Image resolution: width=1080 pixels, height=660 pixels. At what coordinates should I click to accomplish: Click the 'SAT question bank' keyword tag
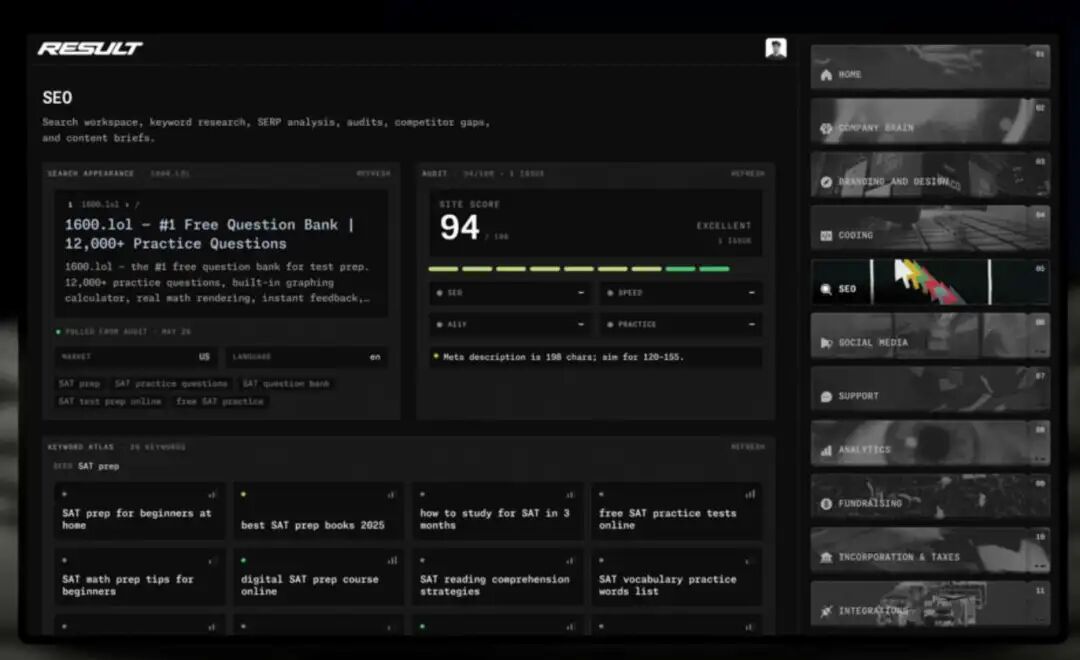[286, 384]
